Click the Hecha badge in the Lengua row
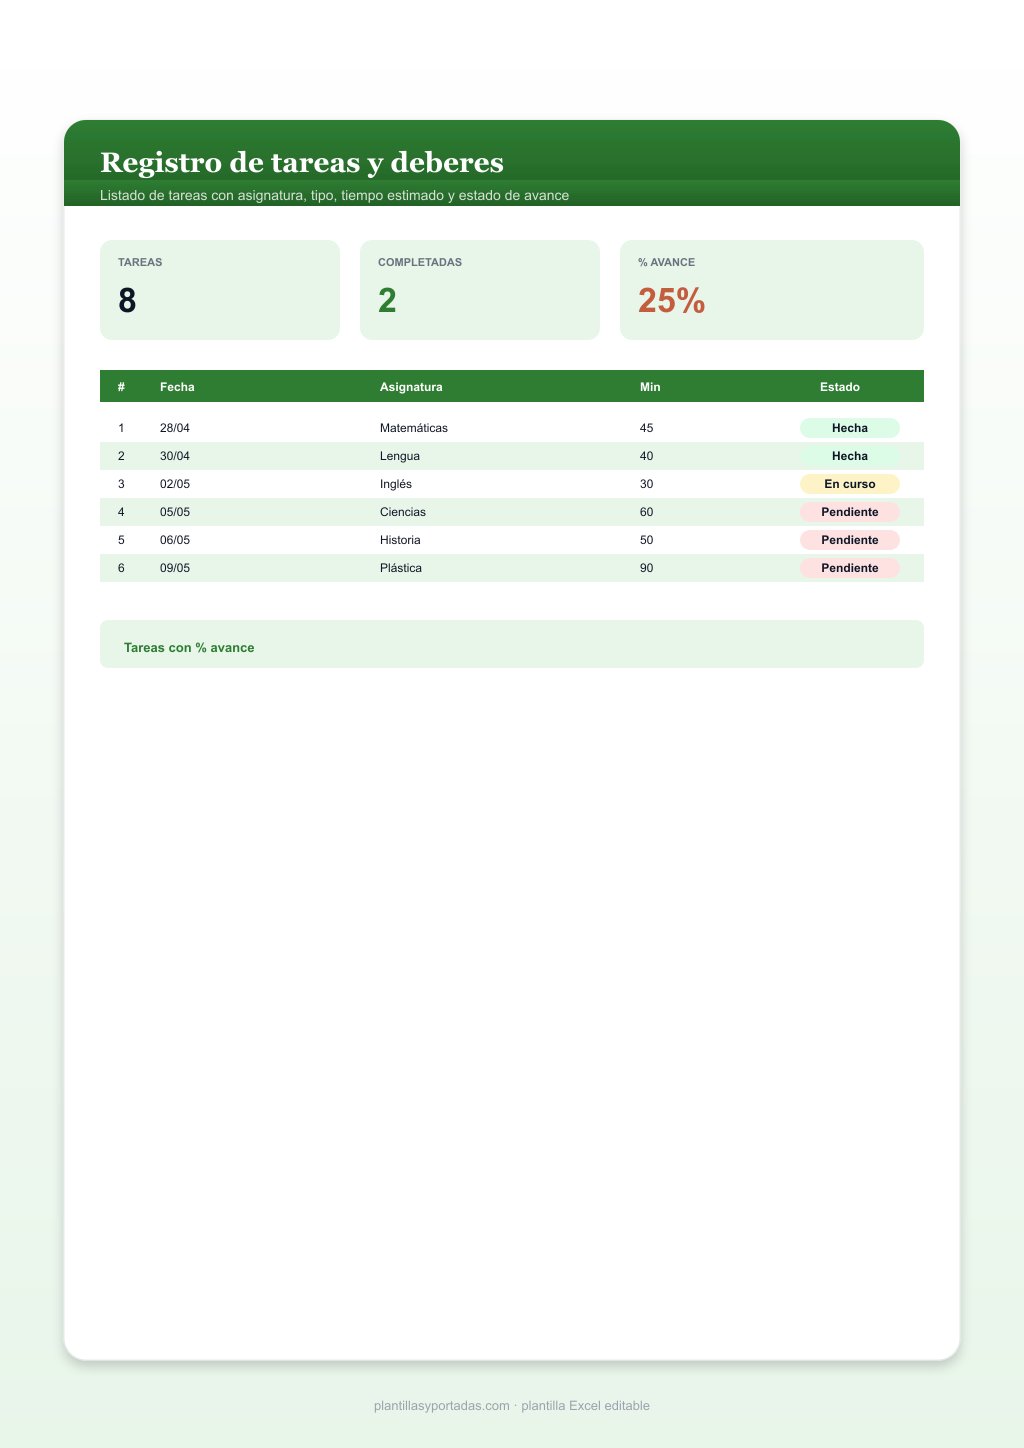The image size is (1024, 1448). [x=850, y=456]
